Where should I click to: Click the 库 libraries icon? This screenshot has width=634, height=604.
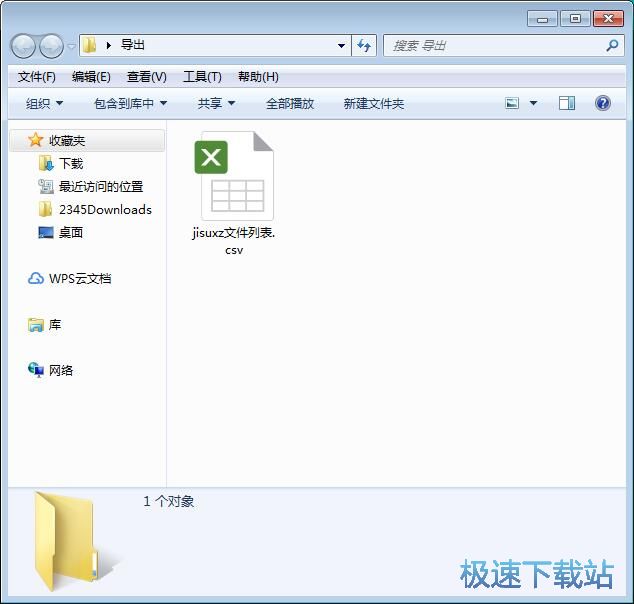coord(36,325)
